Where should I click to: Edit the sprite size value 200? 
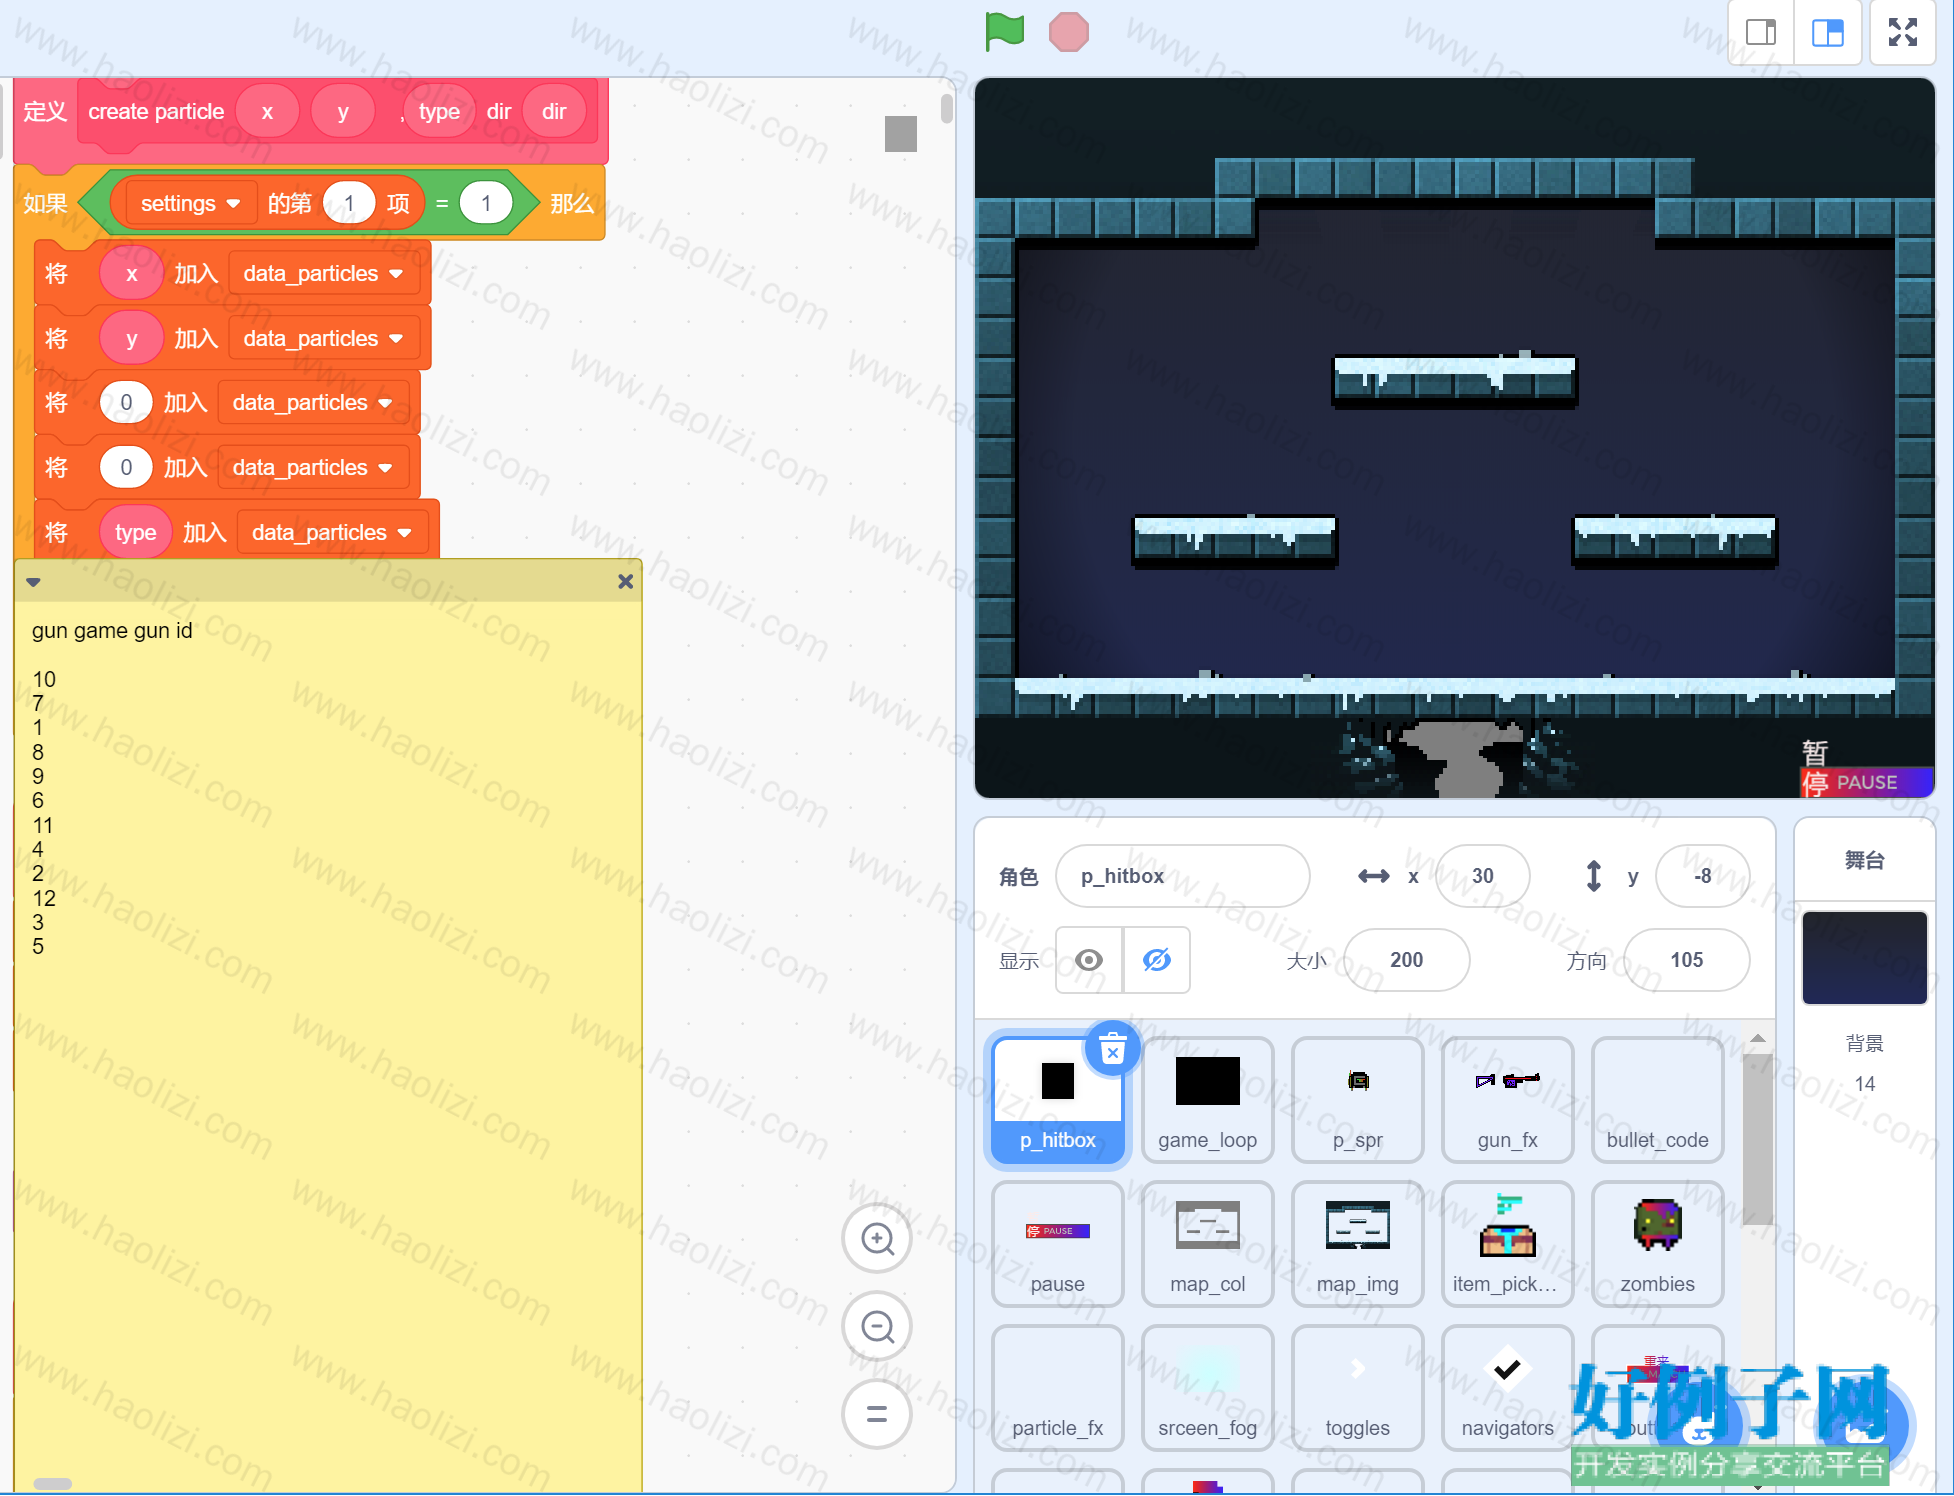tap(1406, 960)
